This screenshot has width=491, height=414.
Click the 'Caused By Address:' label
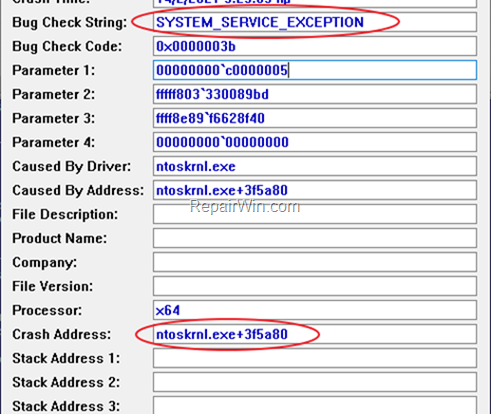78,191
